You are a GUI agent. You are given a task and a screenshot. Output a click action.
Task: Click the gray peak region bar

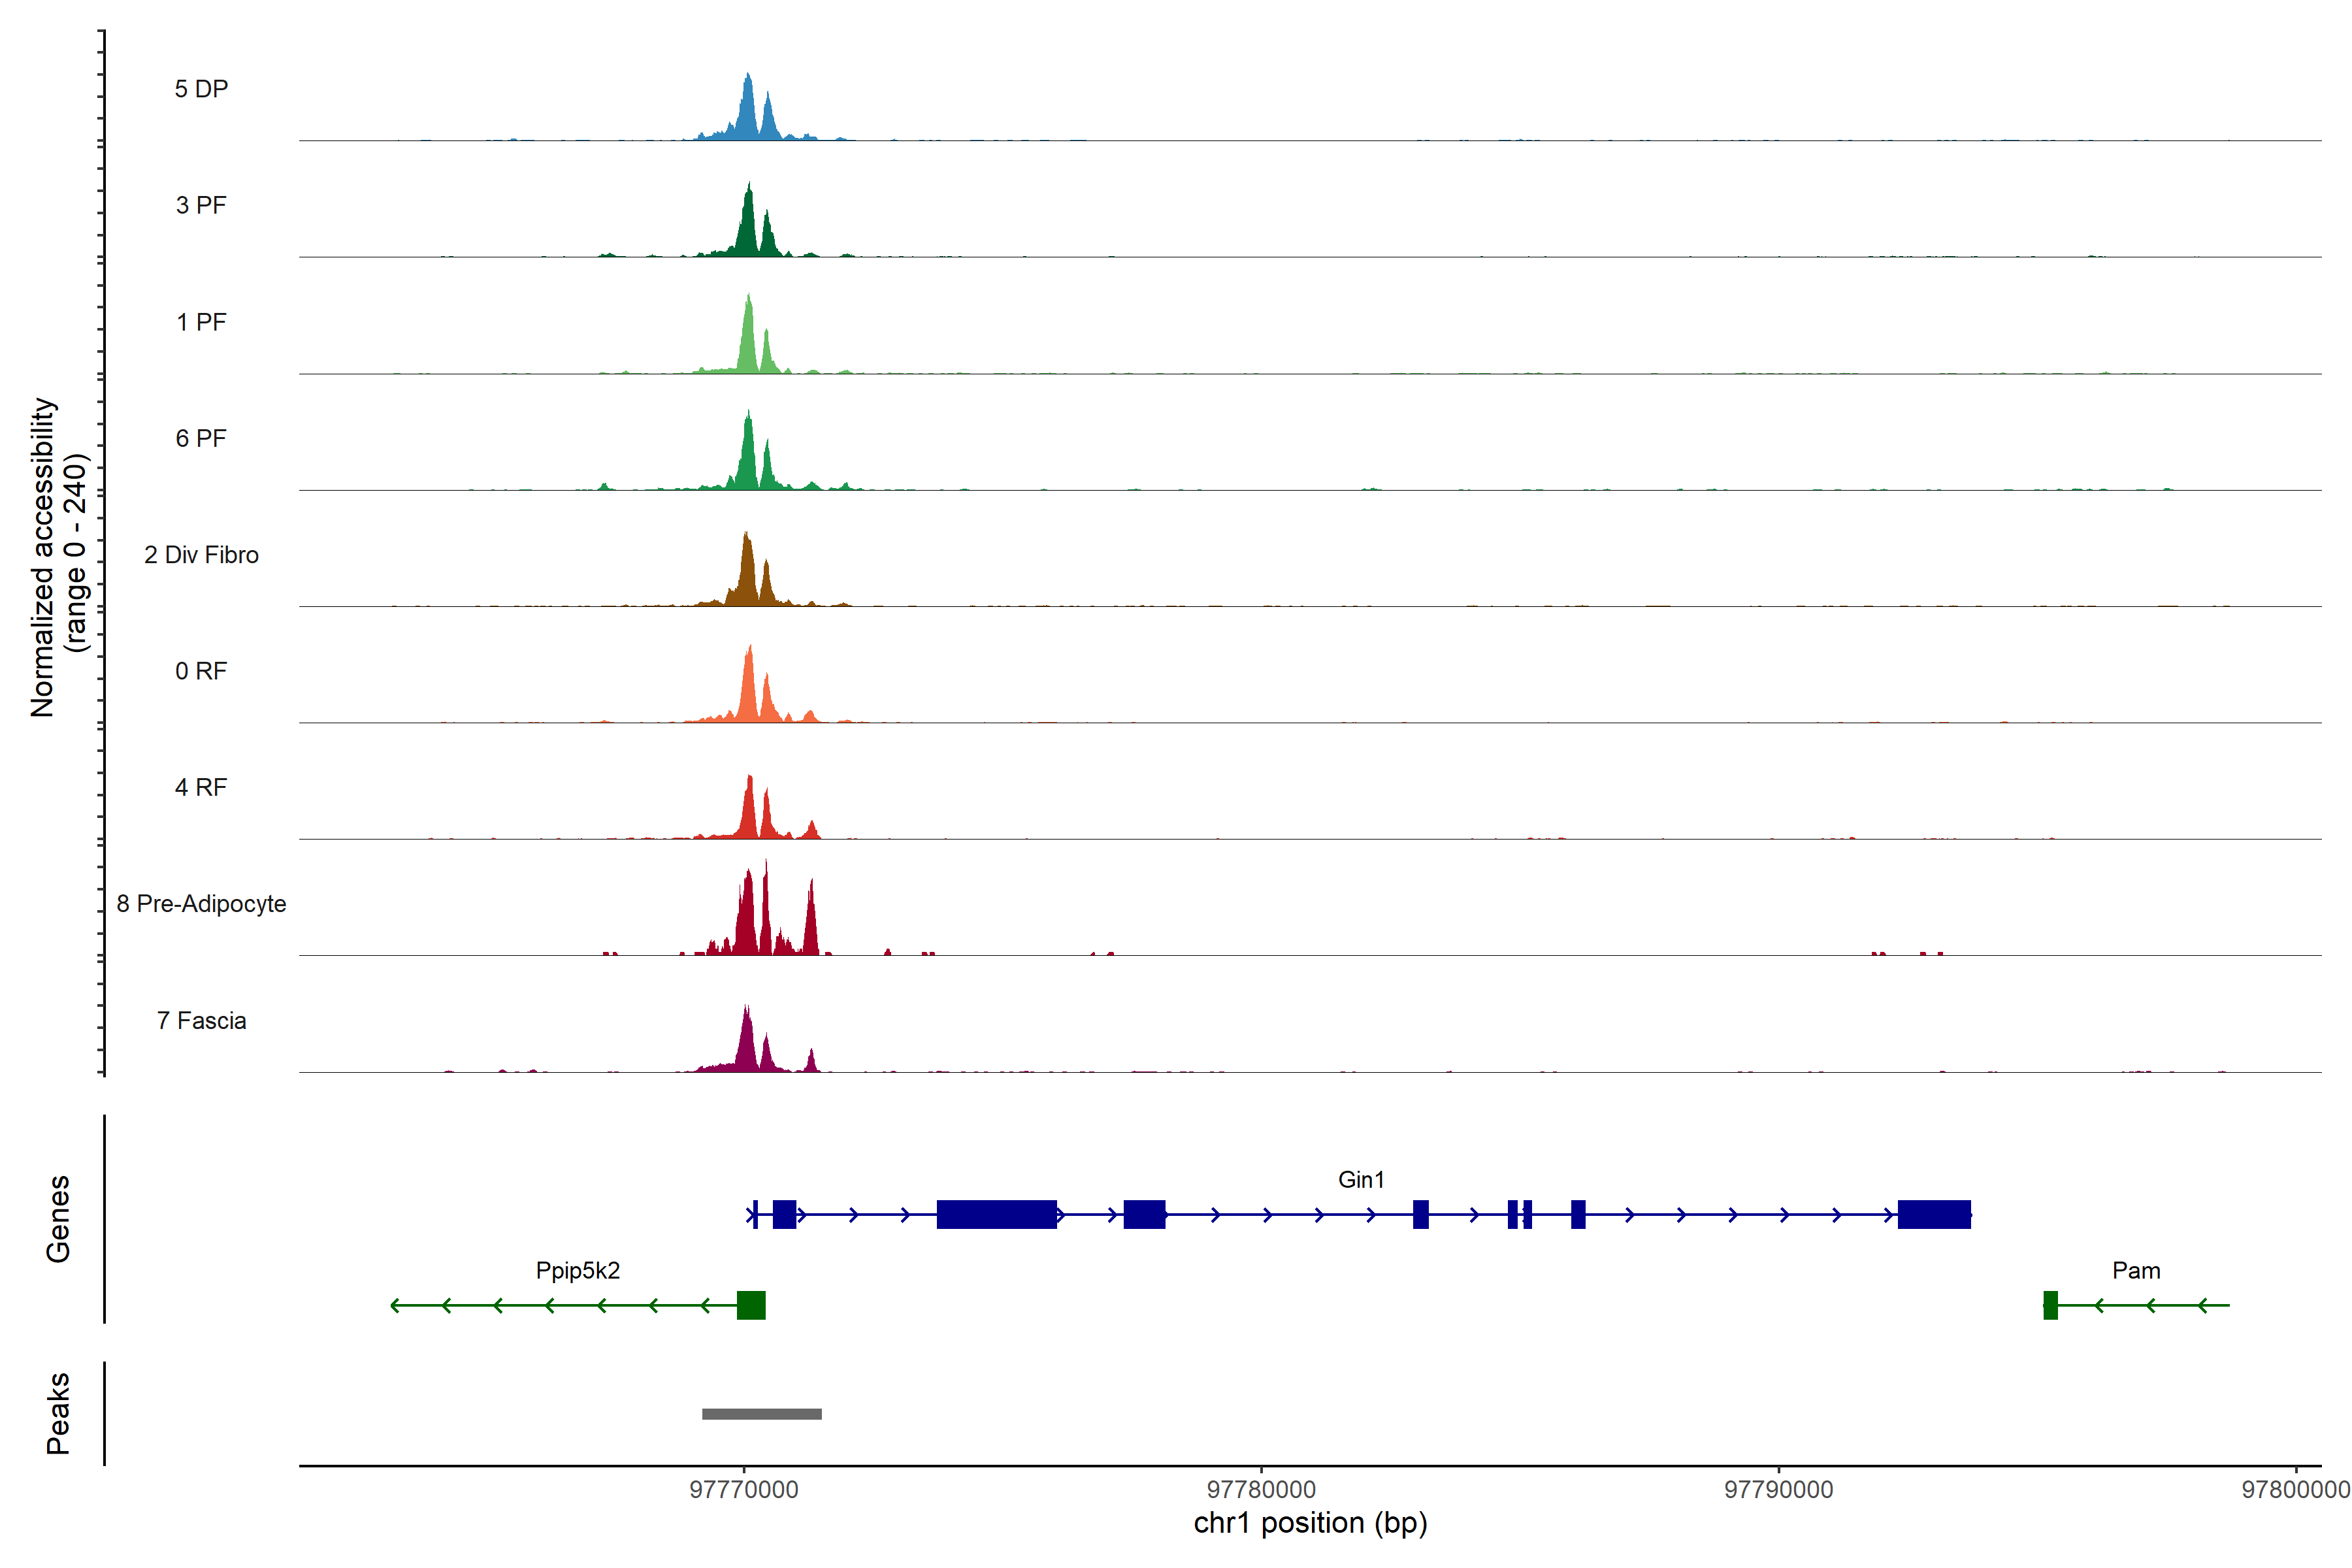click(x=761, y=1413)
